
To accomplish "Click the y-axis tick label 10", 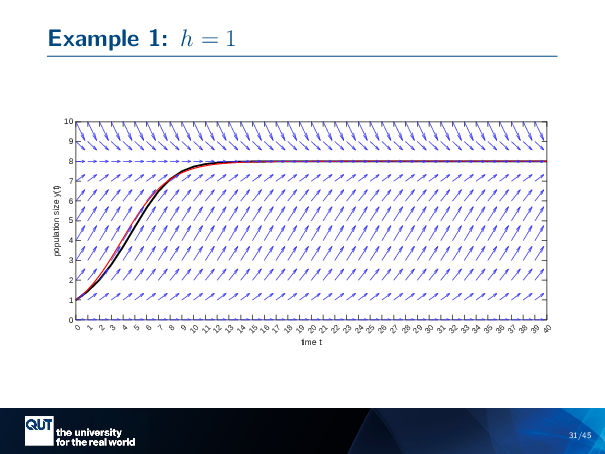I will click(x=68, y=122).
